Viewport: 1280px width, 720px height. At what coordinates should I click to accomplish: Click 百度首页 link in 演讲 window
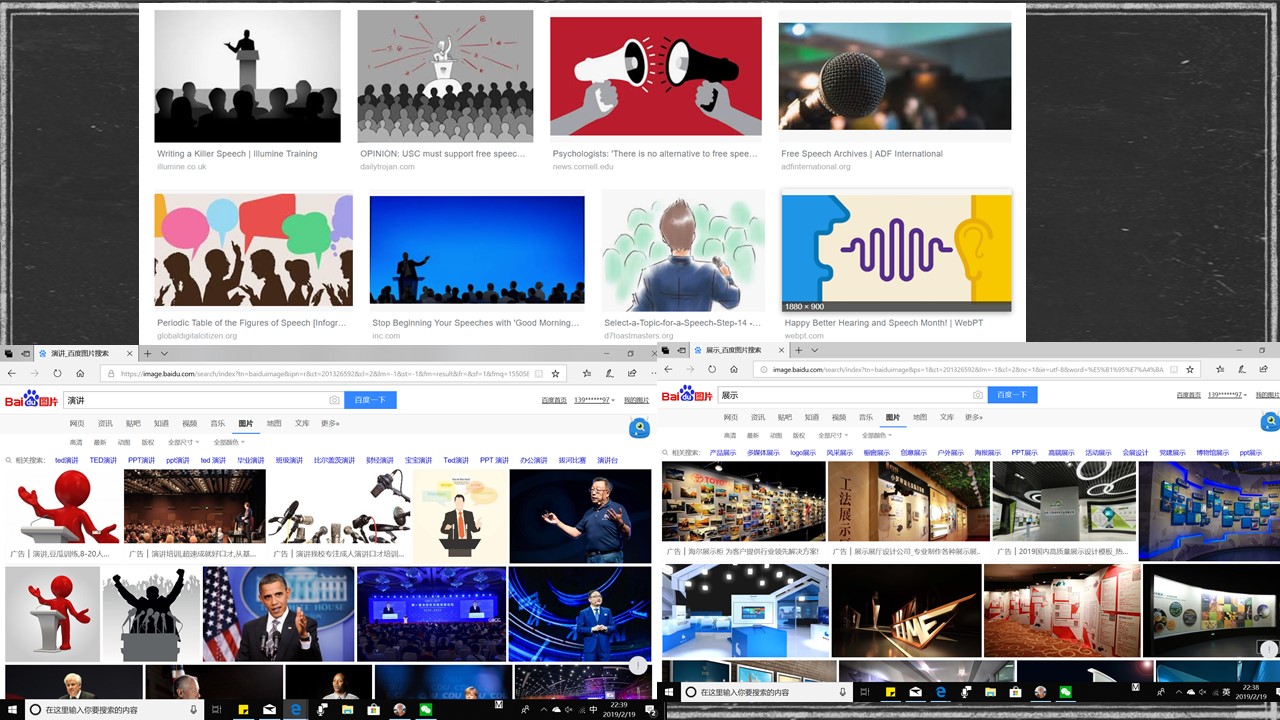click(554, 400)
